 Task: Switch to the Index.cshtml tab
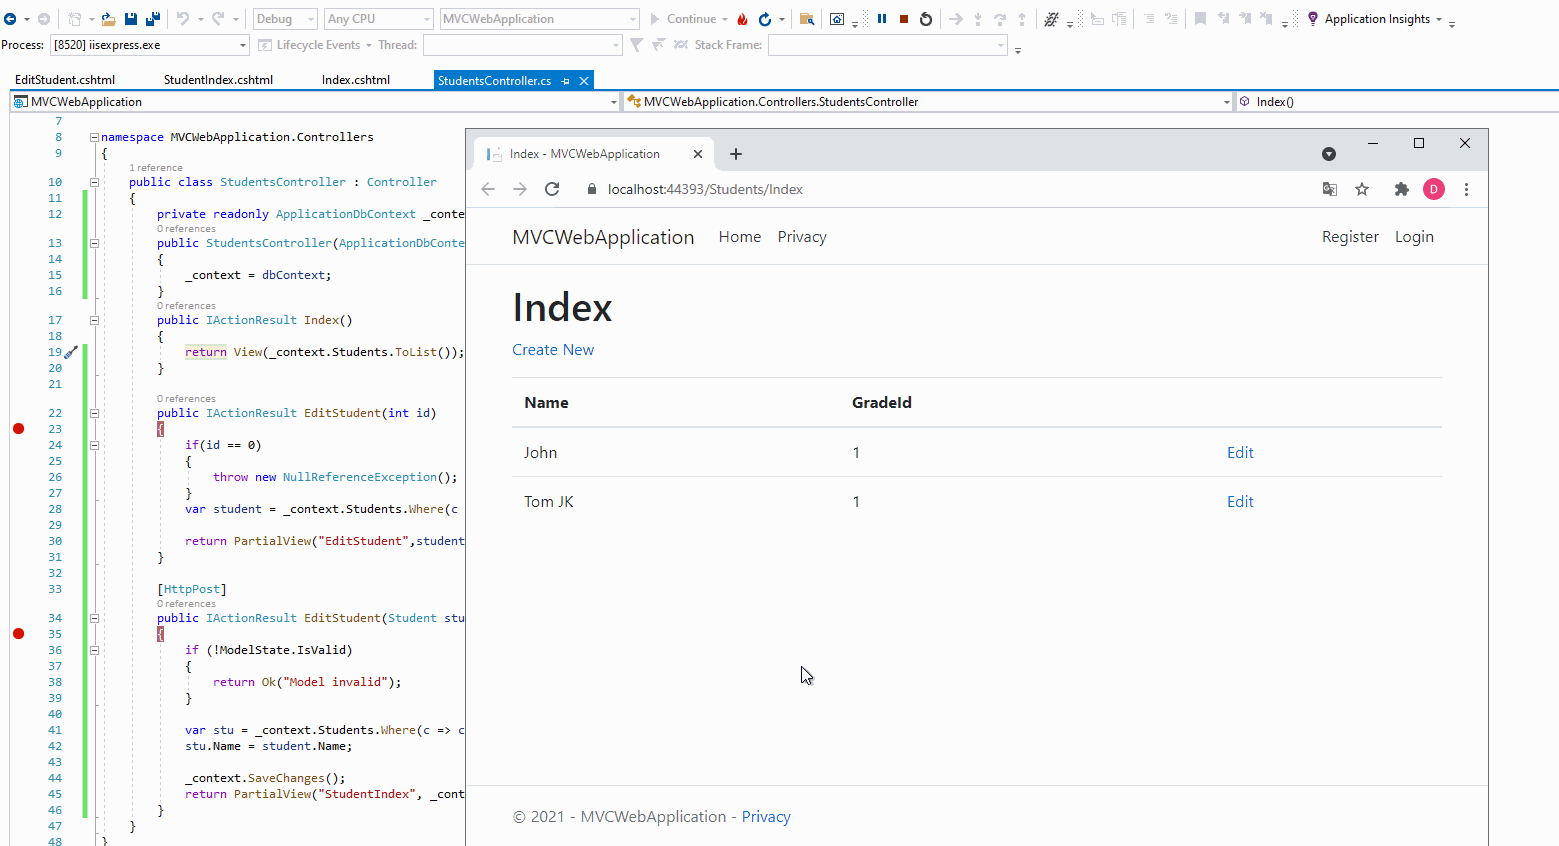pyautogui.click(x=355, y=80)
